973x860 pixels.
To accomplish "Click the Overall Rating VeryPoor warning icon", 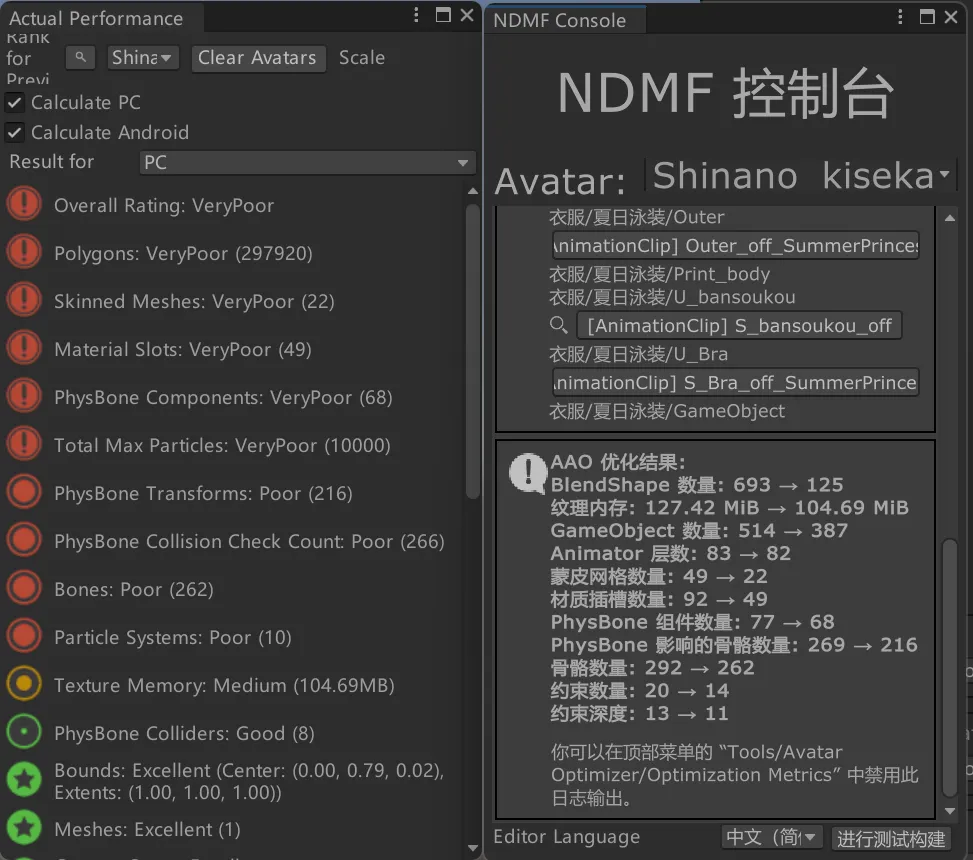I will tap(24, 204).
